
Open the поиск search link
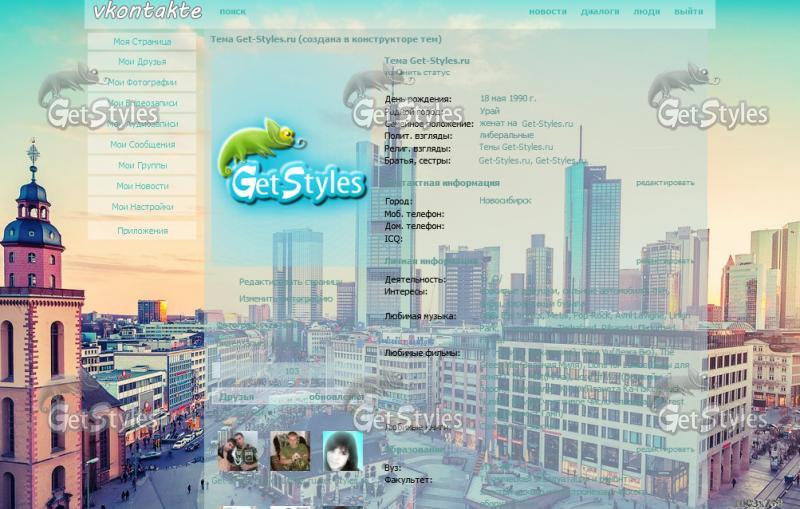(233, 11)
